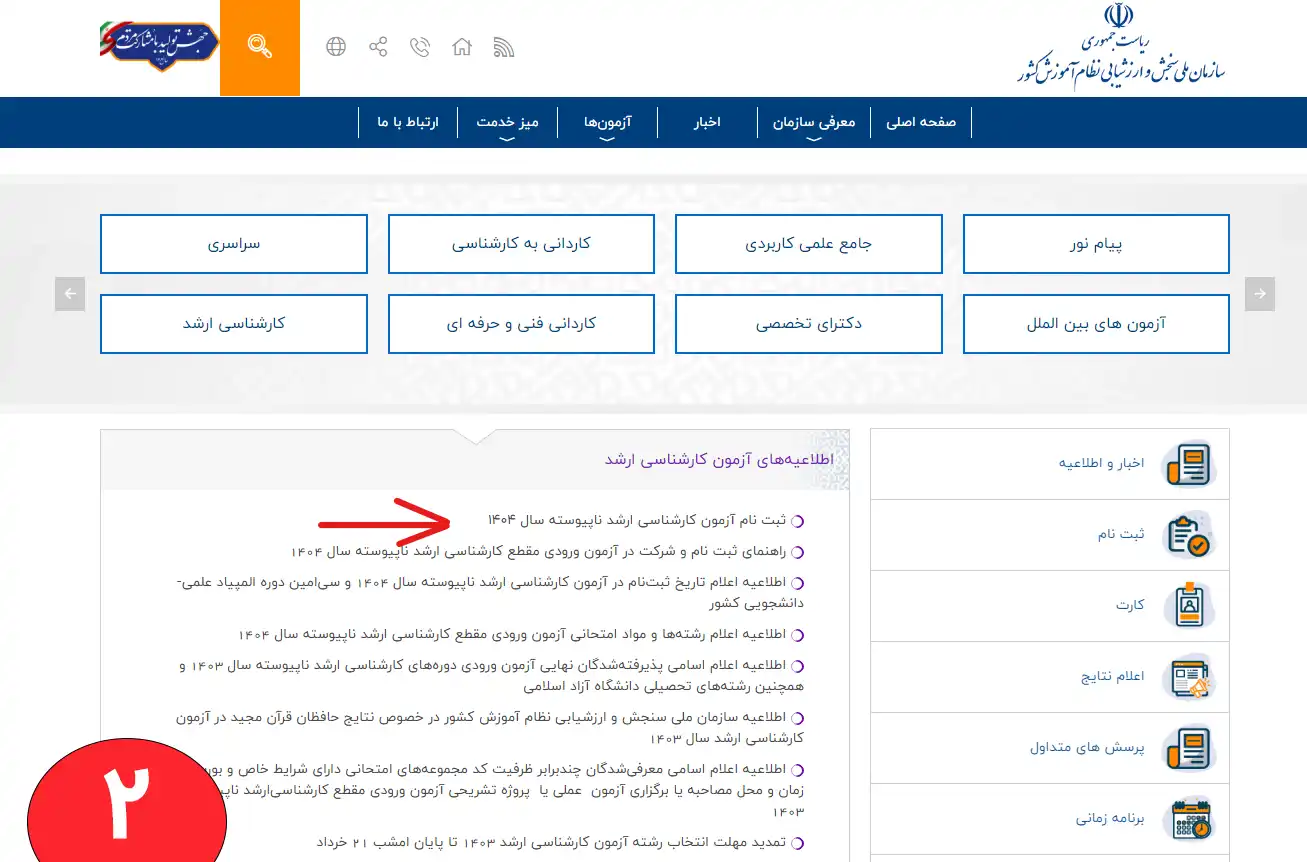Image resolution: width=1307 pixels, height=862 pixels.
Task: Open the برنامه زمانی sidebar link
Action: (x=1110, y=819)
